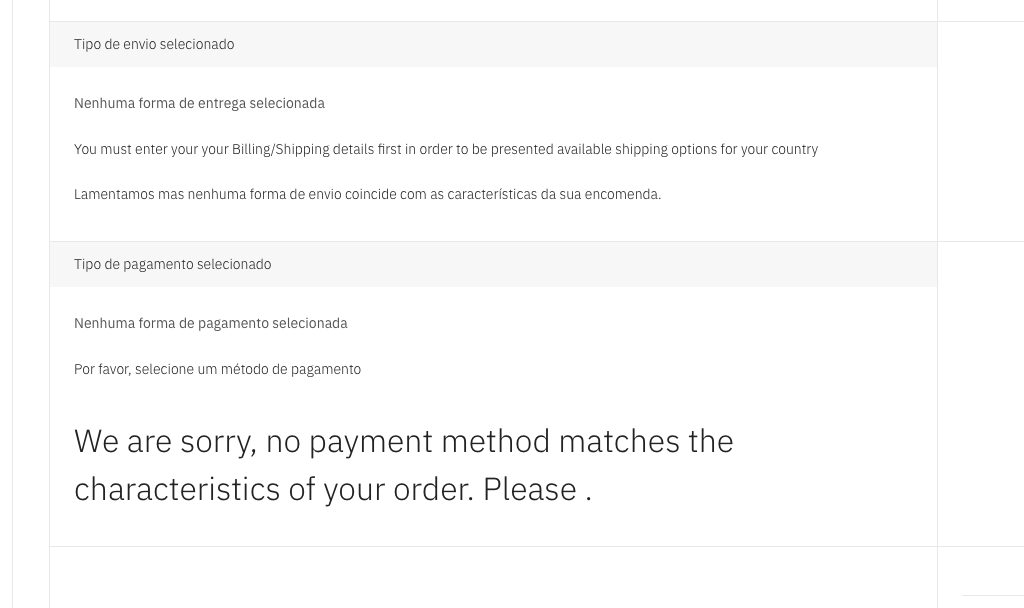Click the "Tipo de pagamento selecionado" section header
1024x608 pixels.
(x=172, y=264)
